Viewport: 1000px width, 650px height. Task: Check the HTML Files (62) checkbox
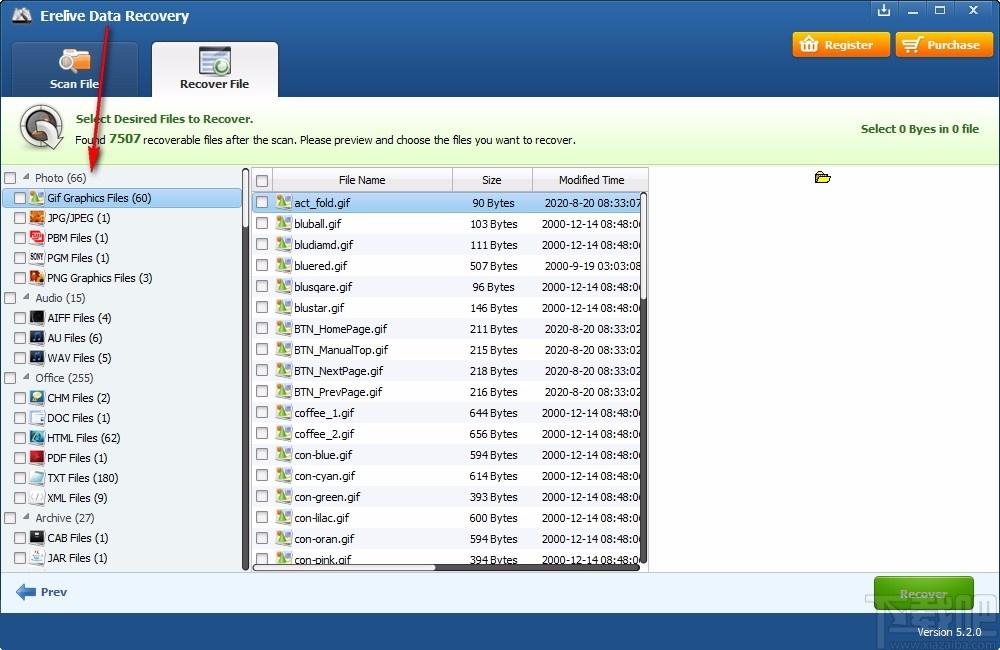click(20, 438)
